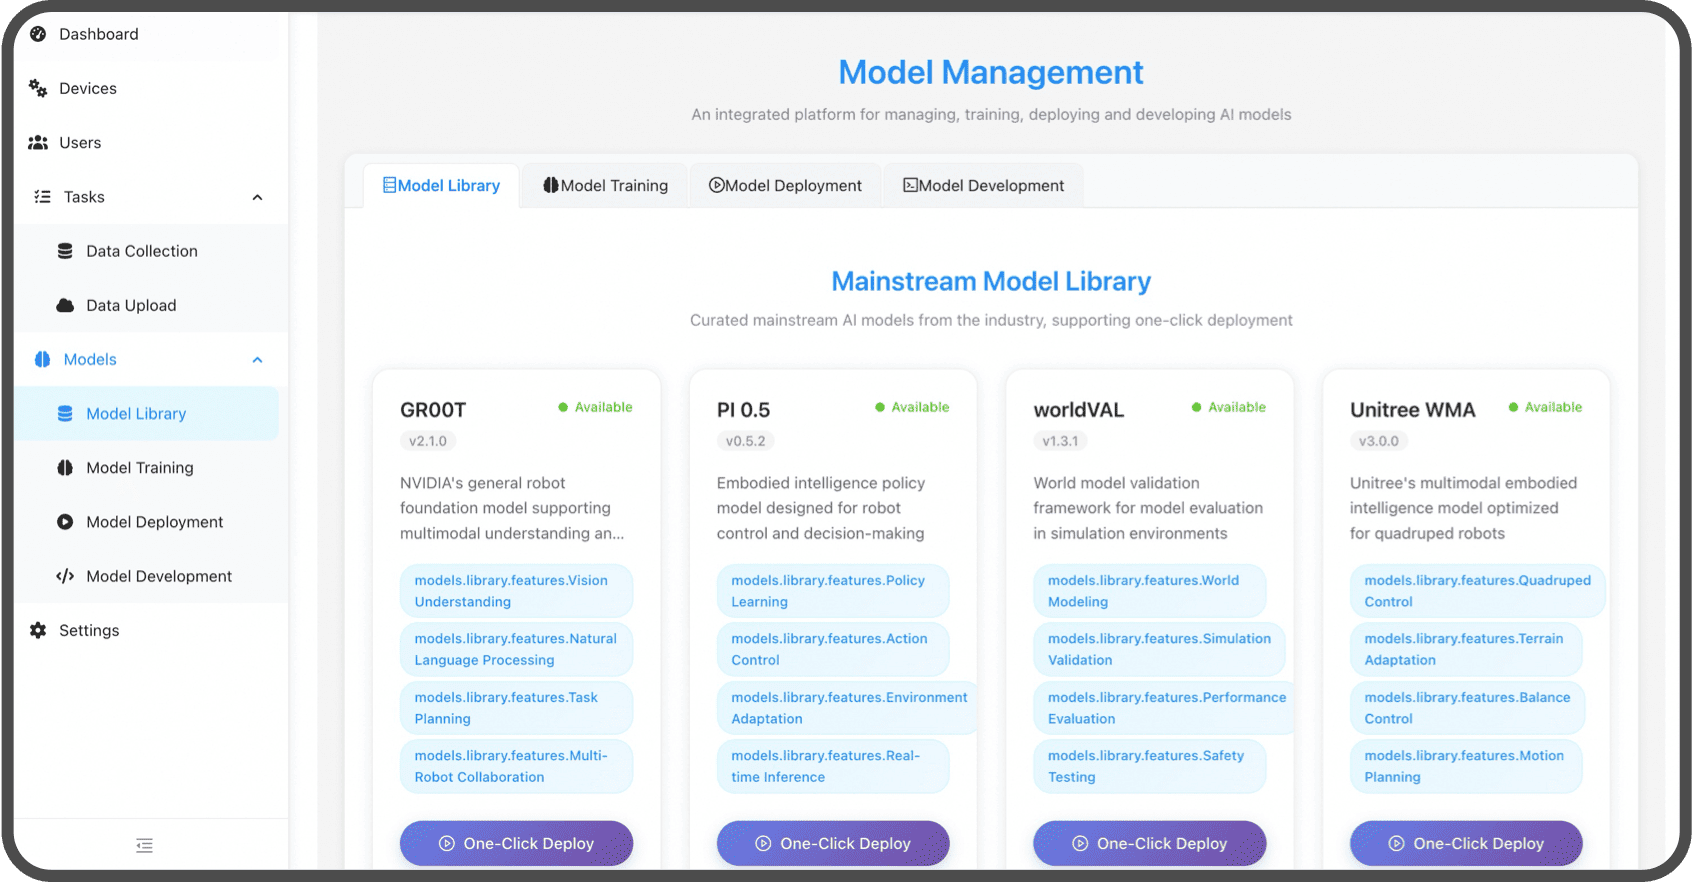Screen dimensions: 1692x882
Task: Click the sidebar collapse icon at bottom
Action: [145, 846]
